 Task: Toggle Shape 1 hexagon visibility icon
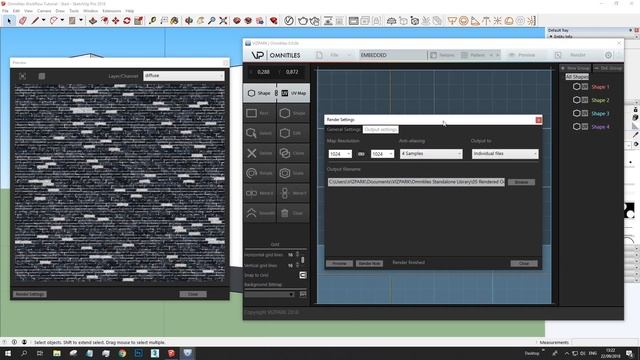point(576,87)
